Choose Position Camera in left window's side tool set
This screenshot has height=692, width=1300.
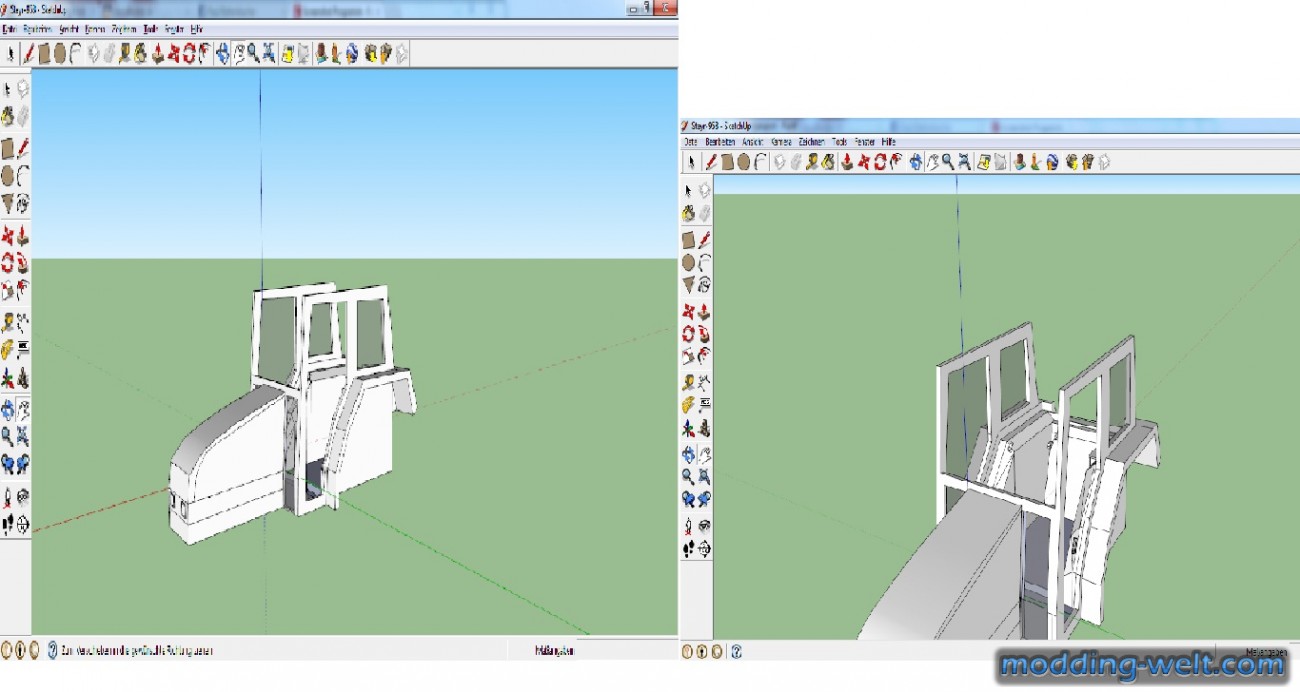[x=8, y=497]
